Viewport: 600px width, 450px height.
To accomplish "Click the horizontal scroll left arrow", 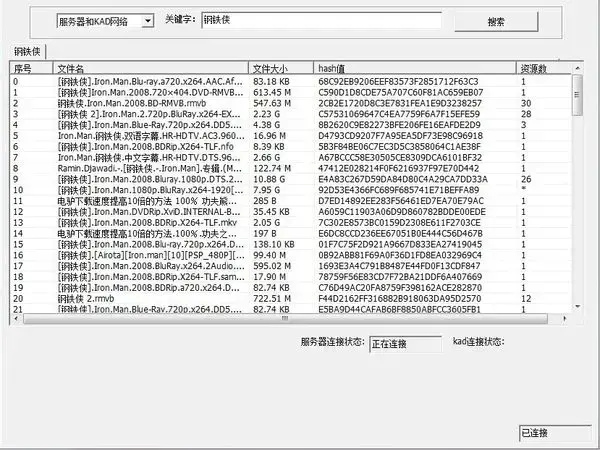I will tap(16, 318).
